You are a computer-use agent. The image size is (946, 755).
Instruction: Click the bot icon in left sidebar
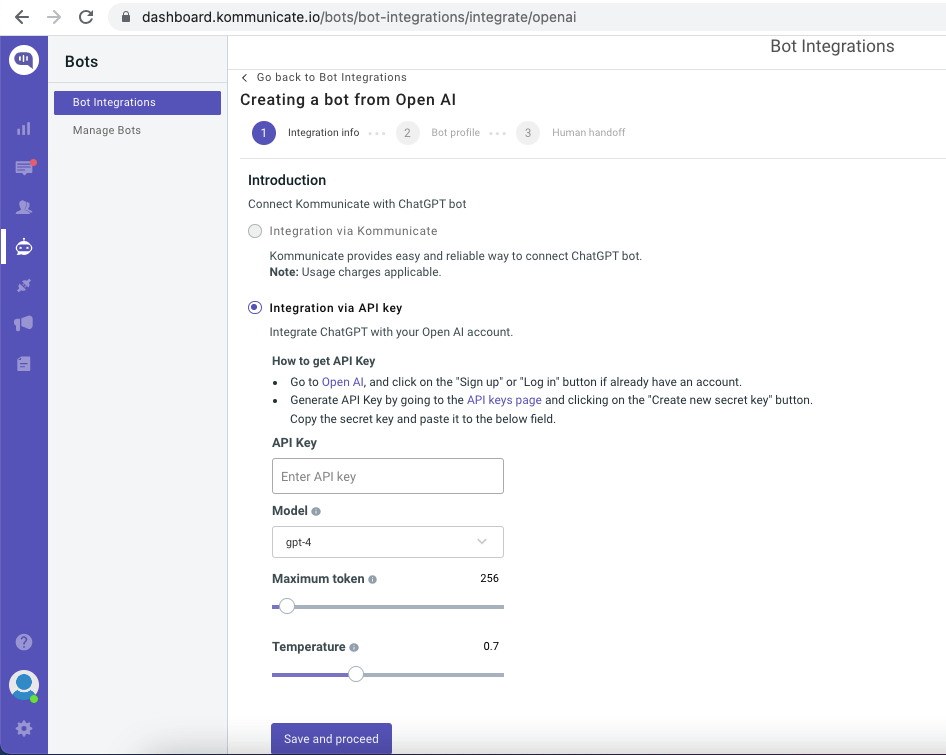tap(24, 246)
